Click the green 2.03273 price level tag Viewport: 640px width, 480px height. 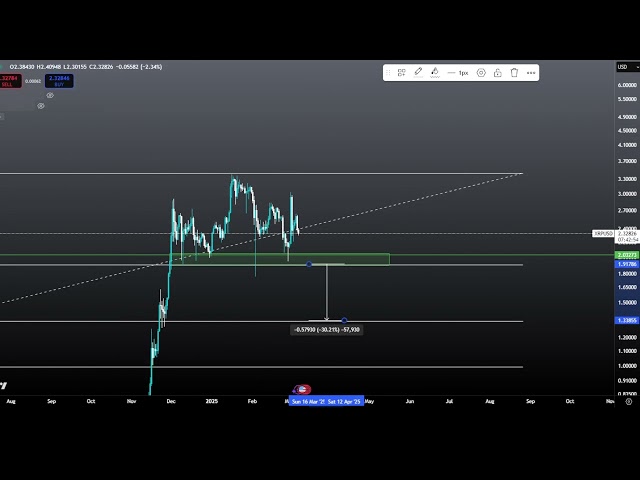626,256
